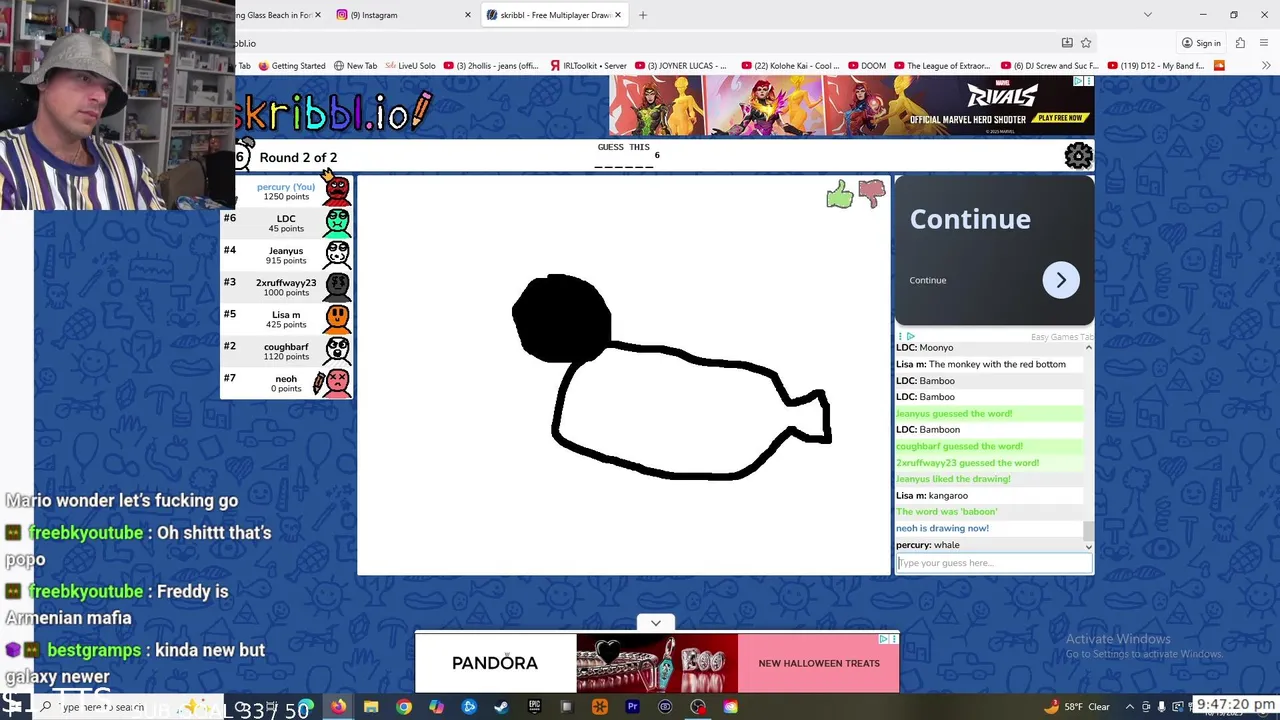Click New Halloween Treats ad text

(819, 663)
